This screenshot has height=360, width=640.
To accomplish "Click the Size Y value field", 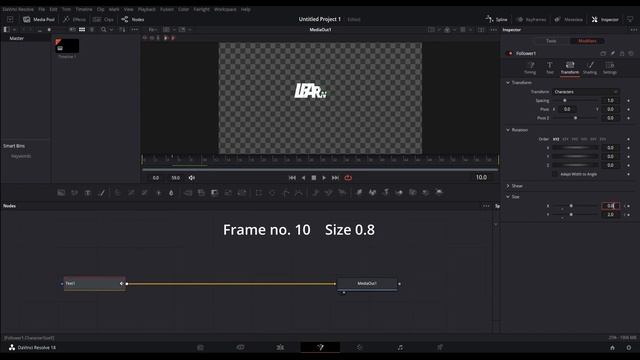I will tap(610, 214).
